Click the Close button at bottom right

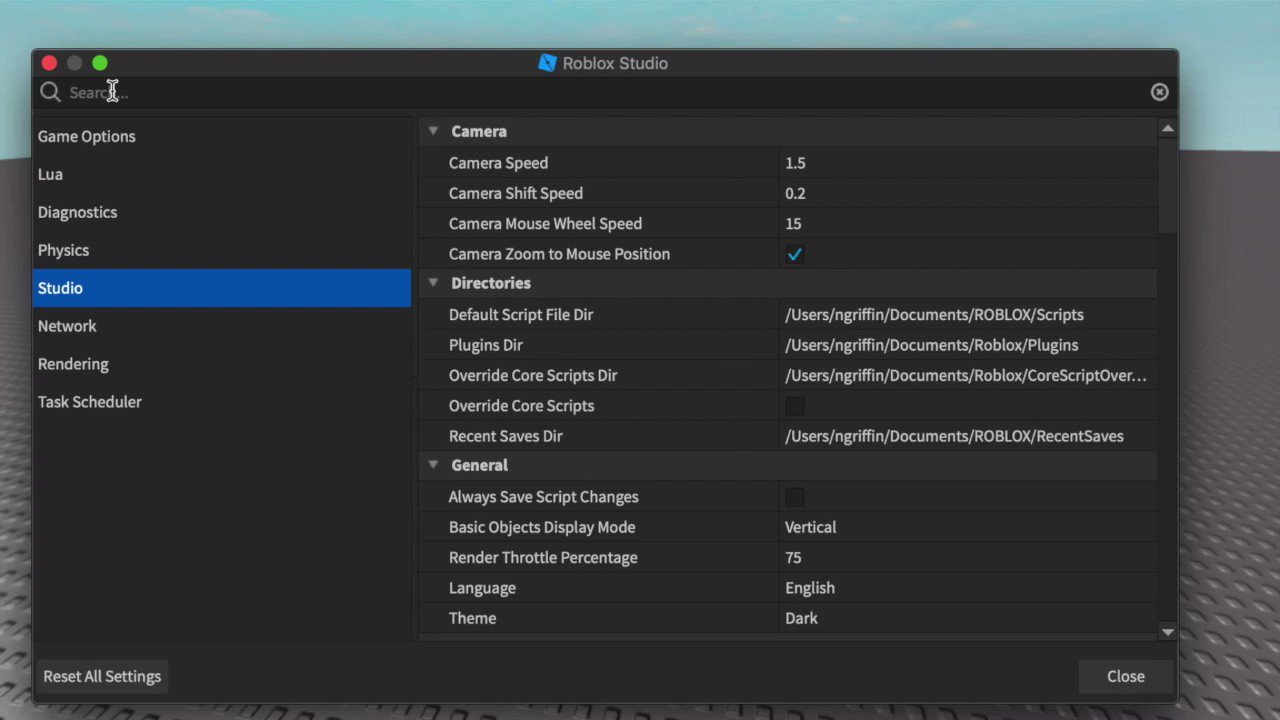(x=1126, y=677)
